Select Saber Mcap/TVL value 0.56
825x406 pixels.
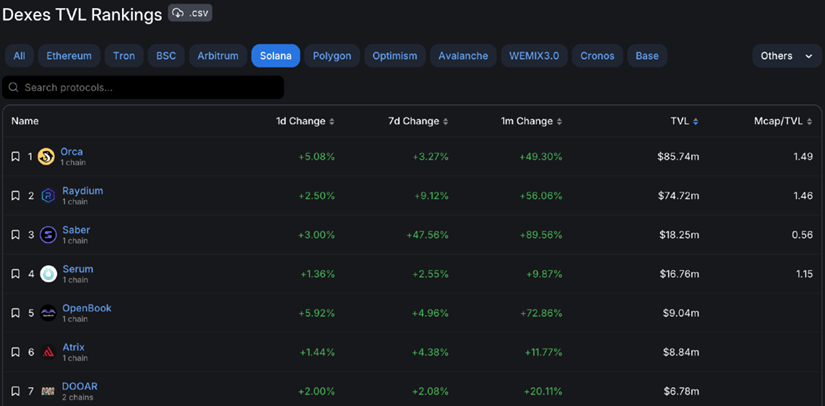coord(803,235)
